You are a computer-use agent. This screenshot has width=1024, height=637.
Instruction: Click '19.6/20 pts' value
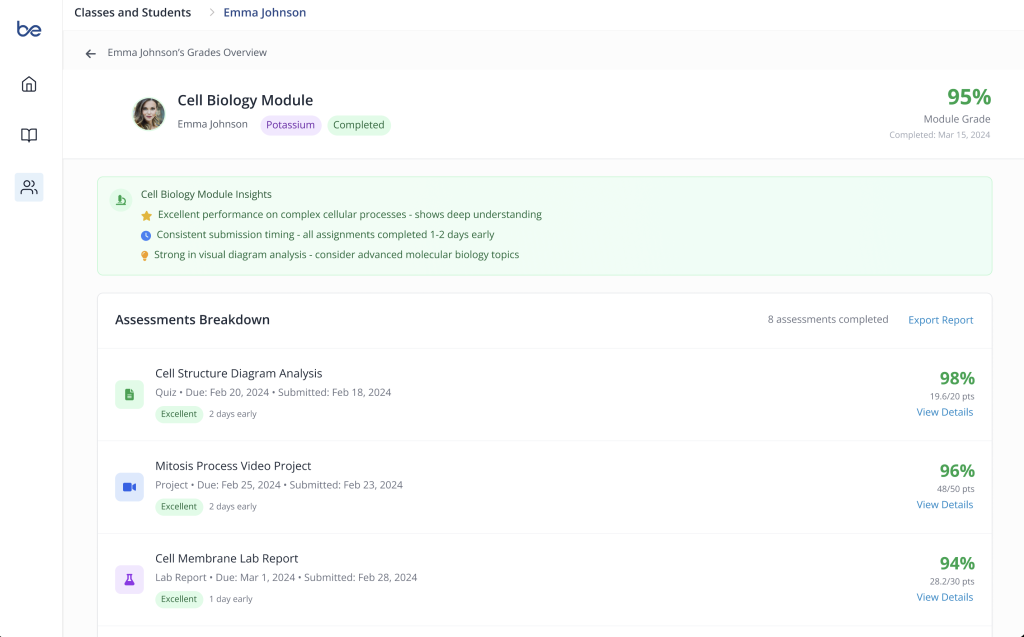(952, 397)
